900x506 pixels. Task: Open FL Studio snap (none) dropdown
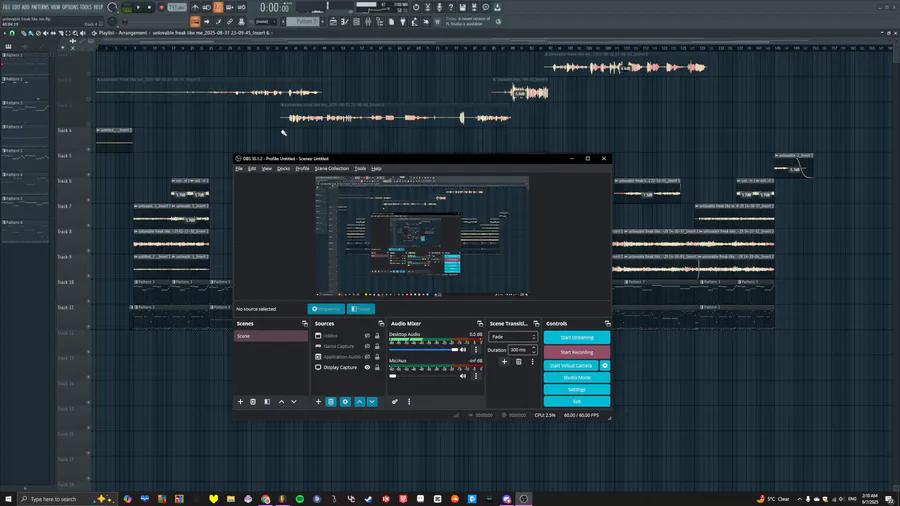coord(265,22)
